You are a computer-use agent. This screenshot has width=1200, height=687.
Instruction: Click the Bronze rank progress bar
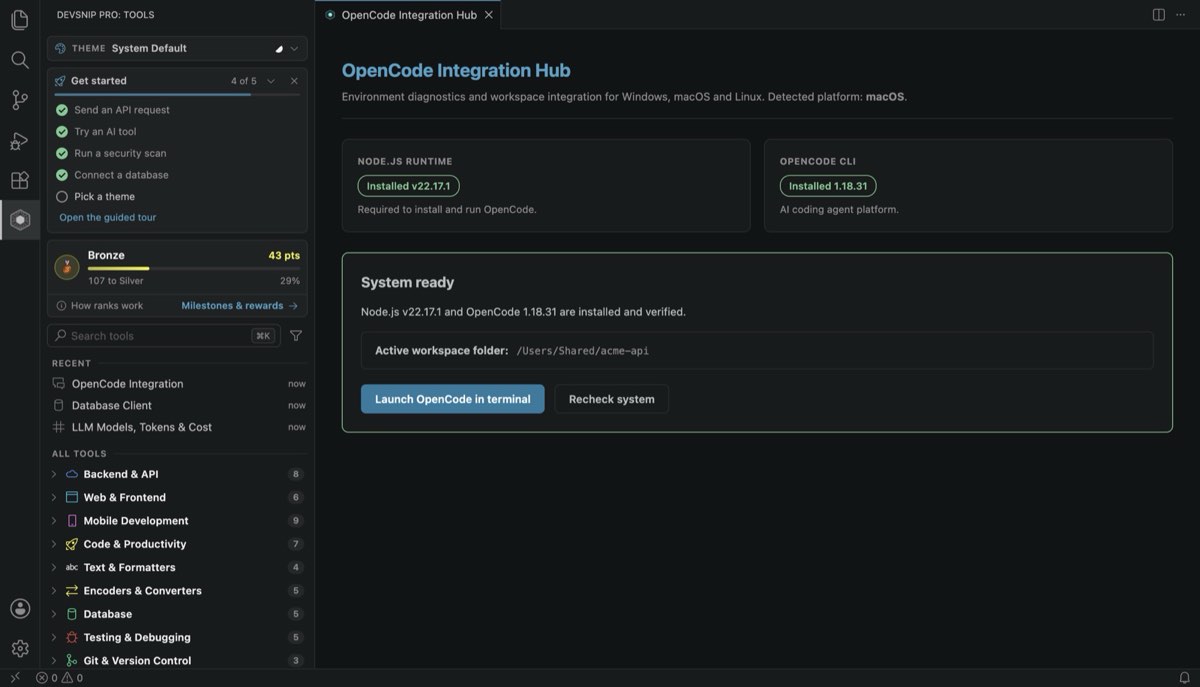click(194, 268)
